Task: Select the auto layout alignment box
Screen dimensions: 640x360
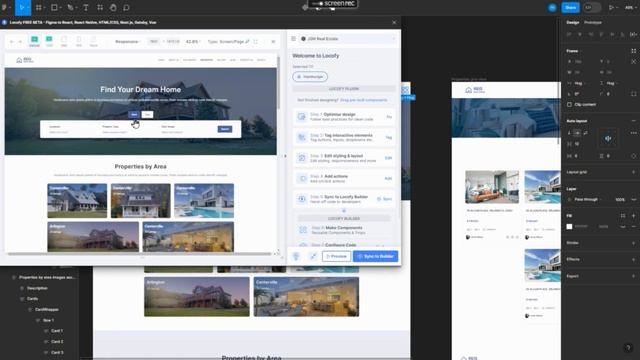Action: pos(608,138)
